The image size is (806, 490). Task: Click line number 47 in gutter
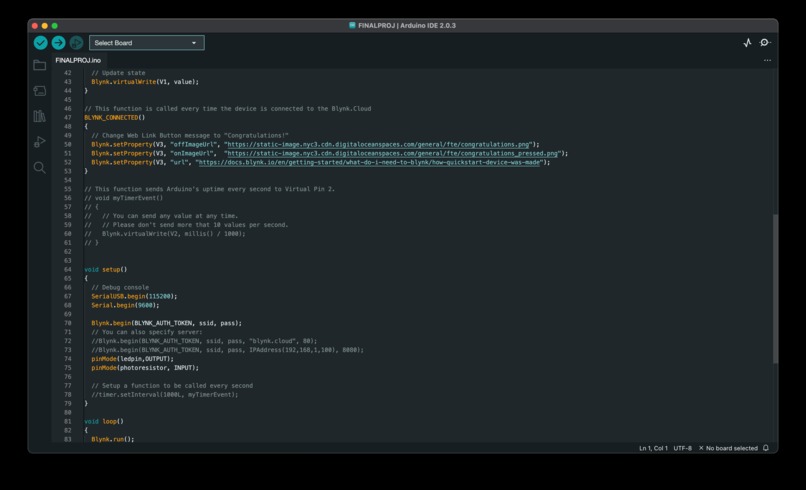coord(67,118)
